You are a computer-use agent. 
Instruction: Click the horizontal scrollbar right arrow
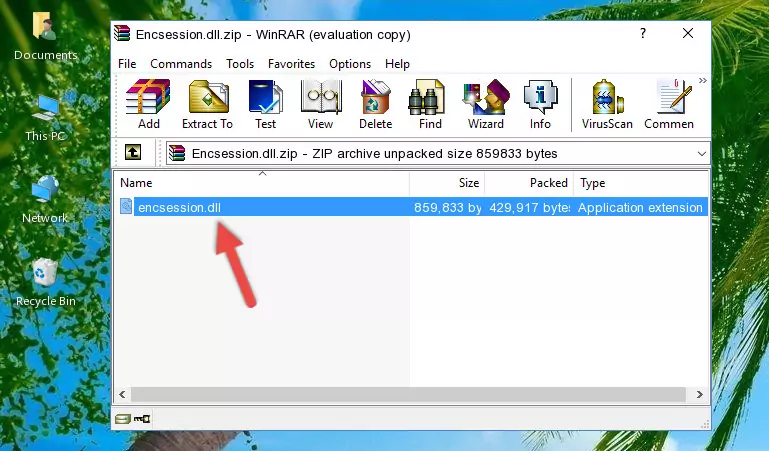tap(700, 394)
